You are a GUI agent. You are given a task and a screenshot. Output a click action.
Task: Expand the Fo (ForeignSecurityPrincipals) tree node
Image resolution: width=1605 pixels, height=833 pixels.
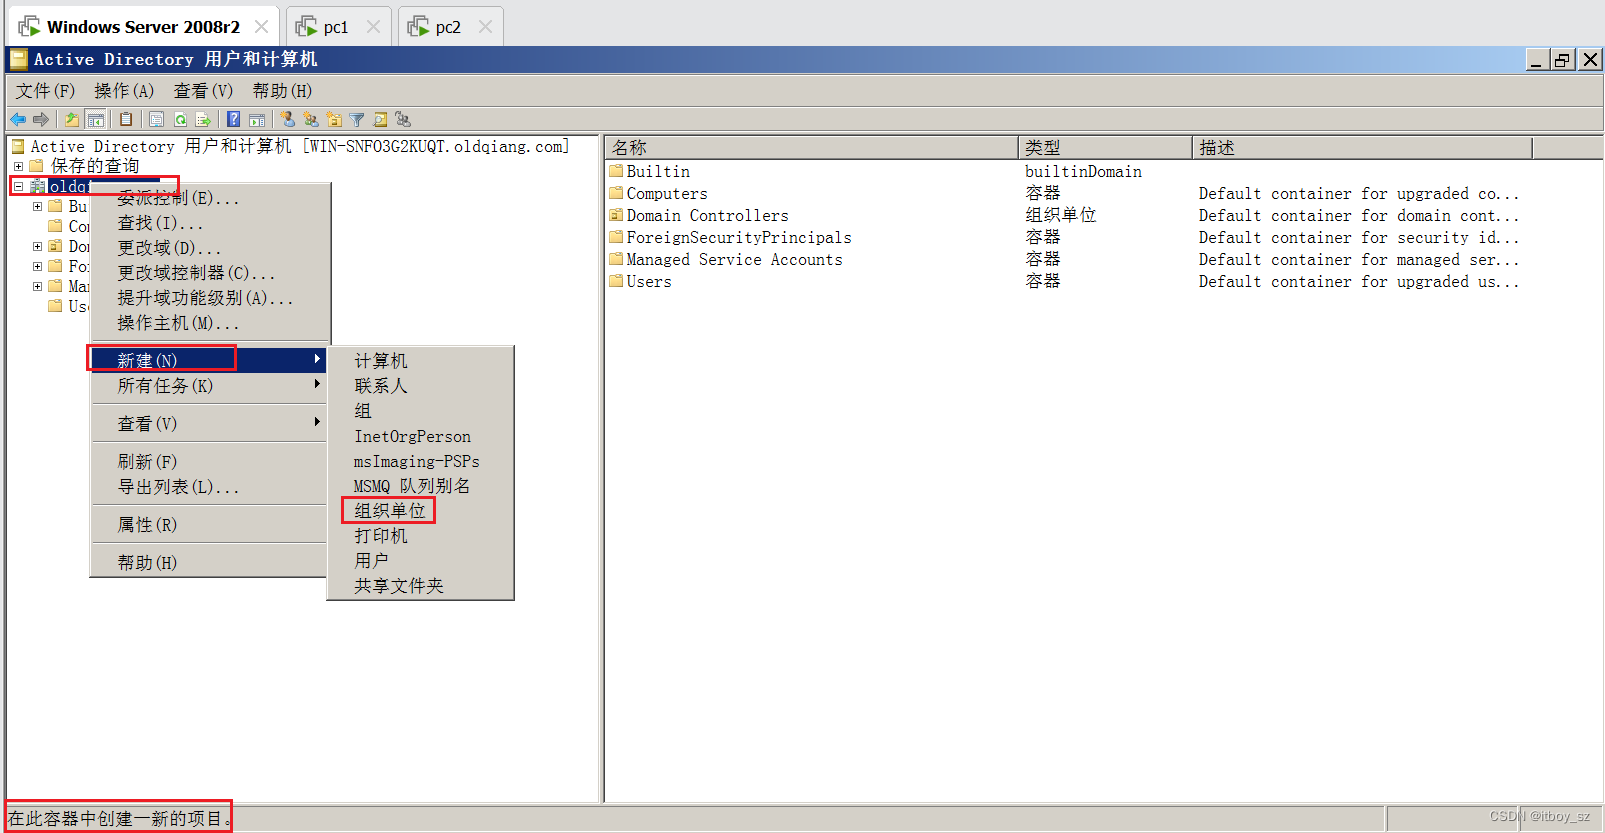tap(37, 266)
